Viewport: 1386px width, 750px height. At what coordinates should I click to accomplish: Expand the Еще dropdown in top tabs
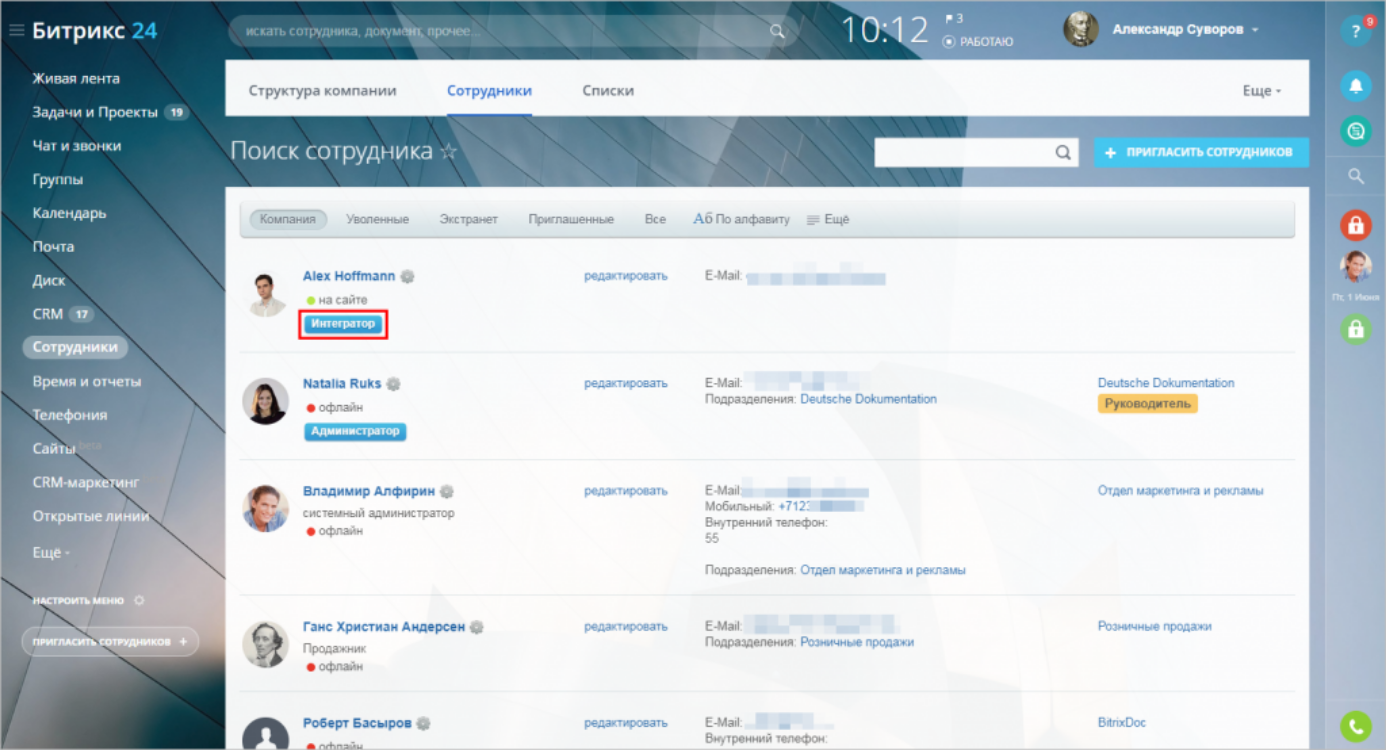point(1262,90)
